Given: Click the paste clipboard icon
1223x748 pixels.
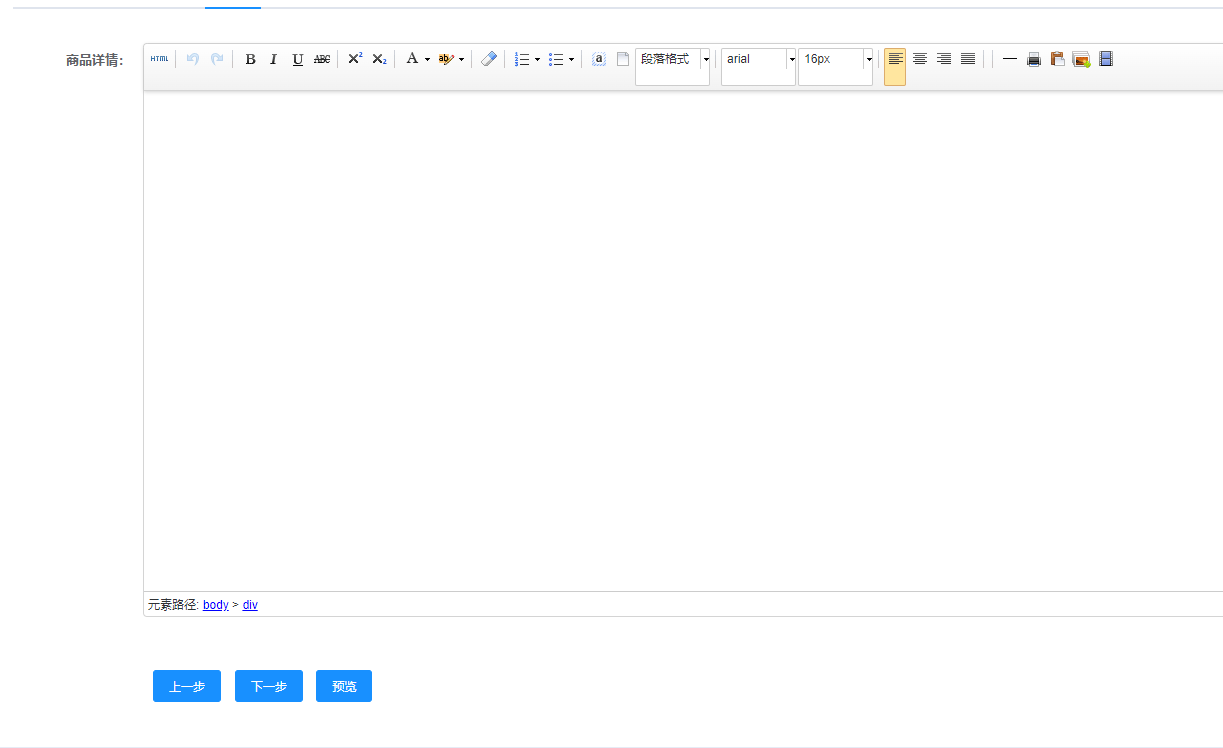Looking at the screenshot, I should point(1057,59).
